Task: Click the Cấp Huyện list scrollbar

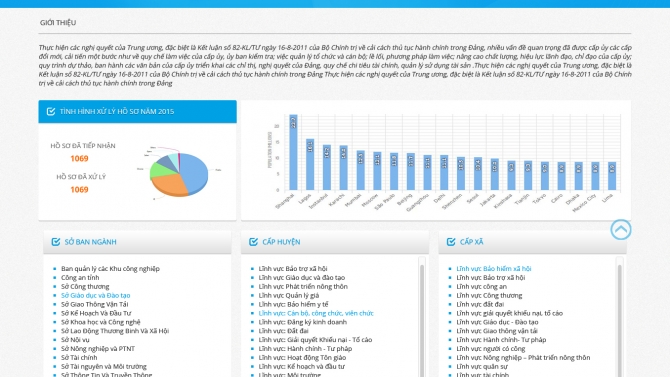Action: click(422, 317)
